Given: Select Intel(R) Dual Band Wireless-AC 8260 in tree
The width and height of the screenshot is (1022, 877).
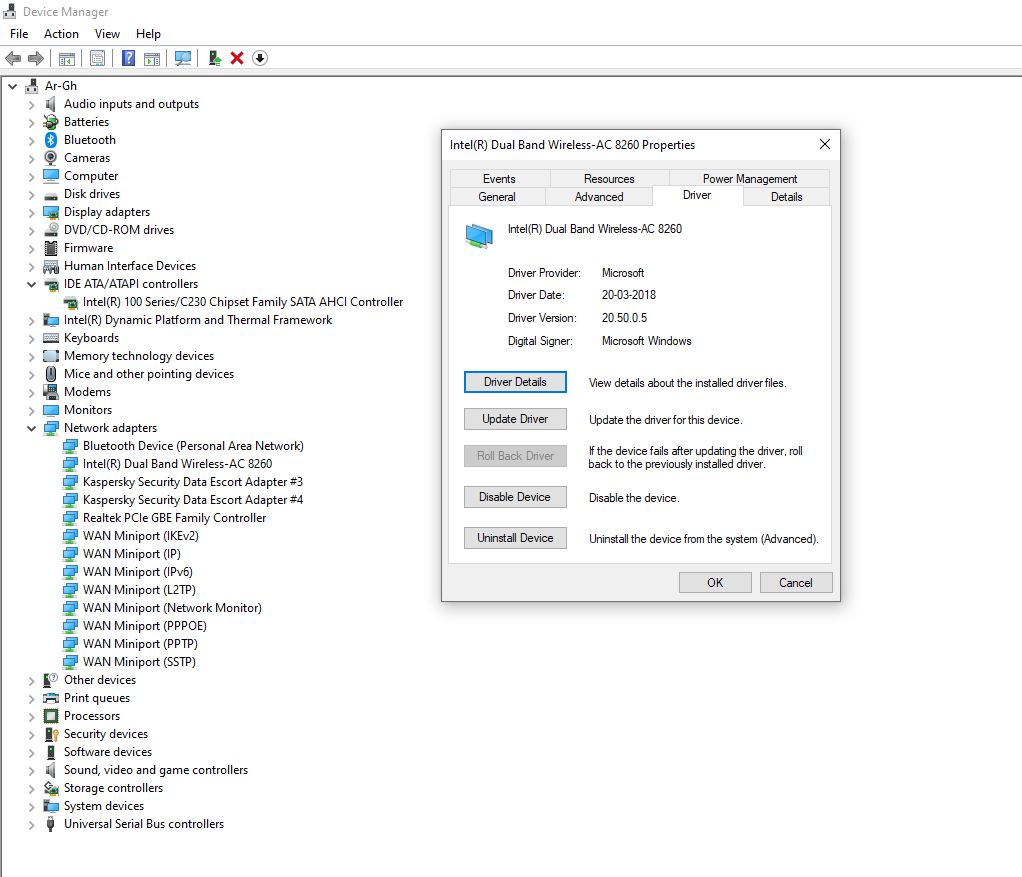Looking at the screenshot, I should 177,464.
